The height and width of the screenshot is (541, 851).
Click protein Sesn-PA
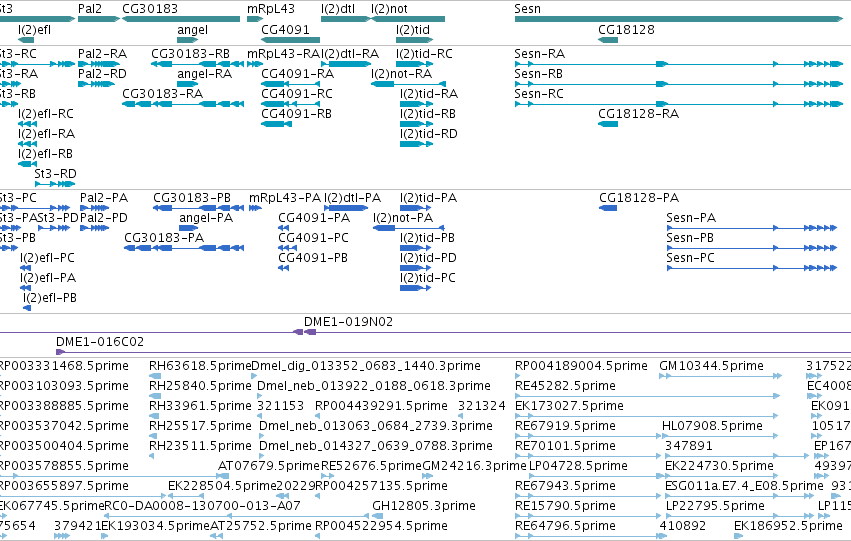(752, 228)
